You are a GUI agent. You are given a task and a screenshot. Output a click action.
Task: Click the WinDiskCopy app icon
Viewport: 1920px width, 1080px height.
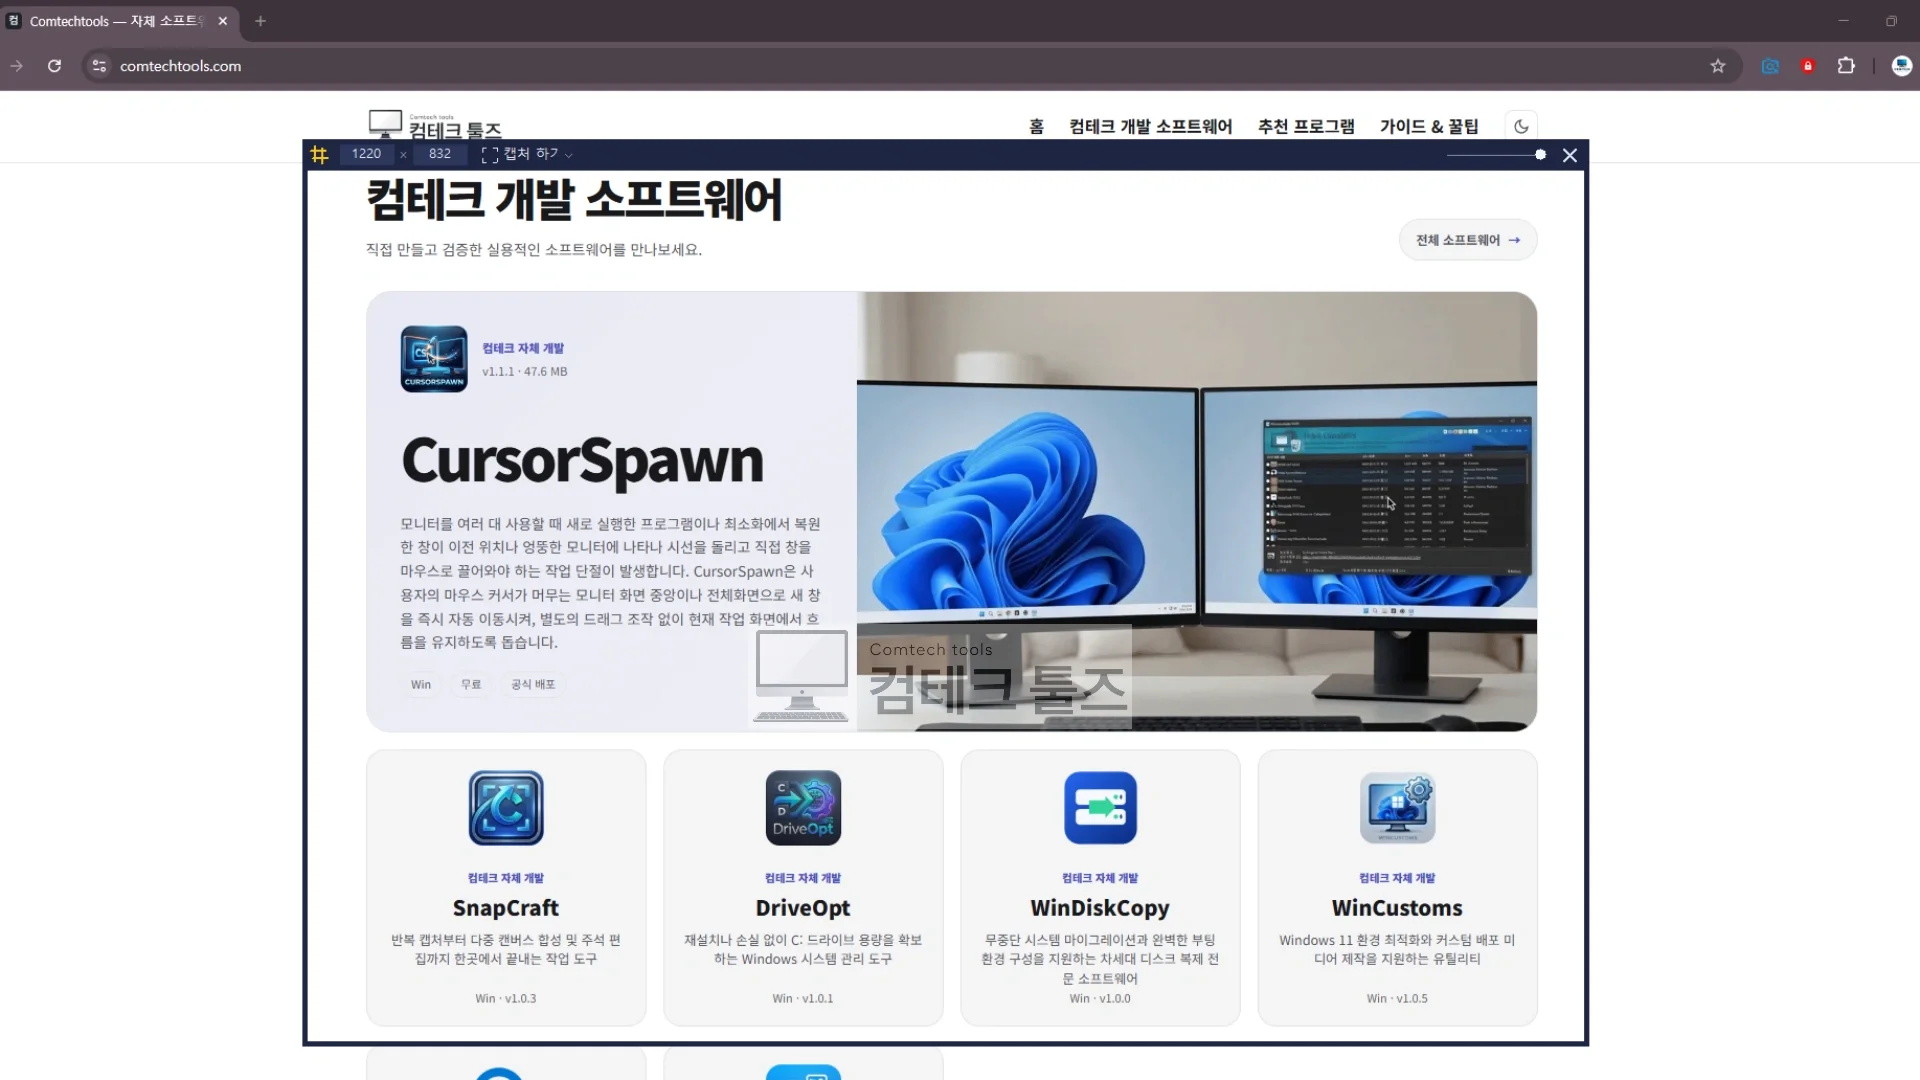coord(1100,808)
